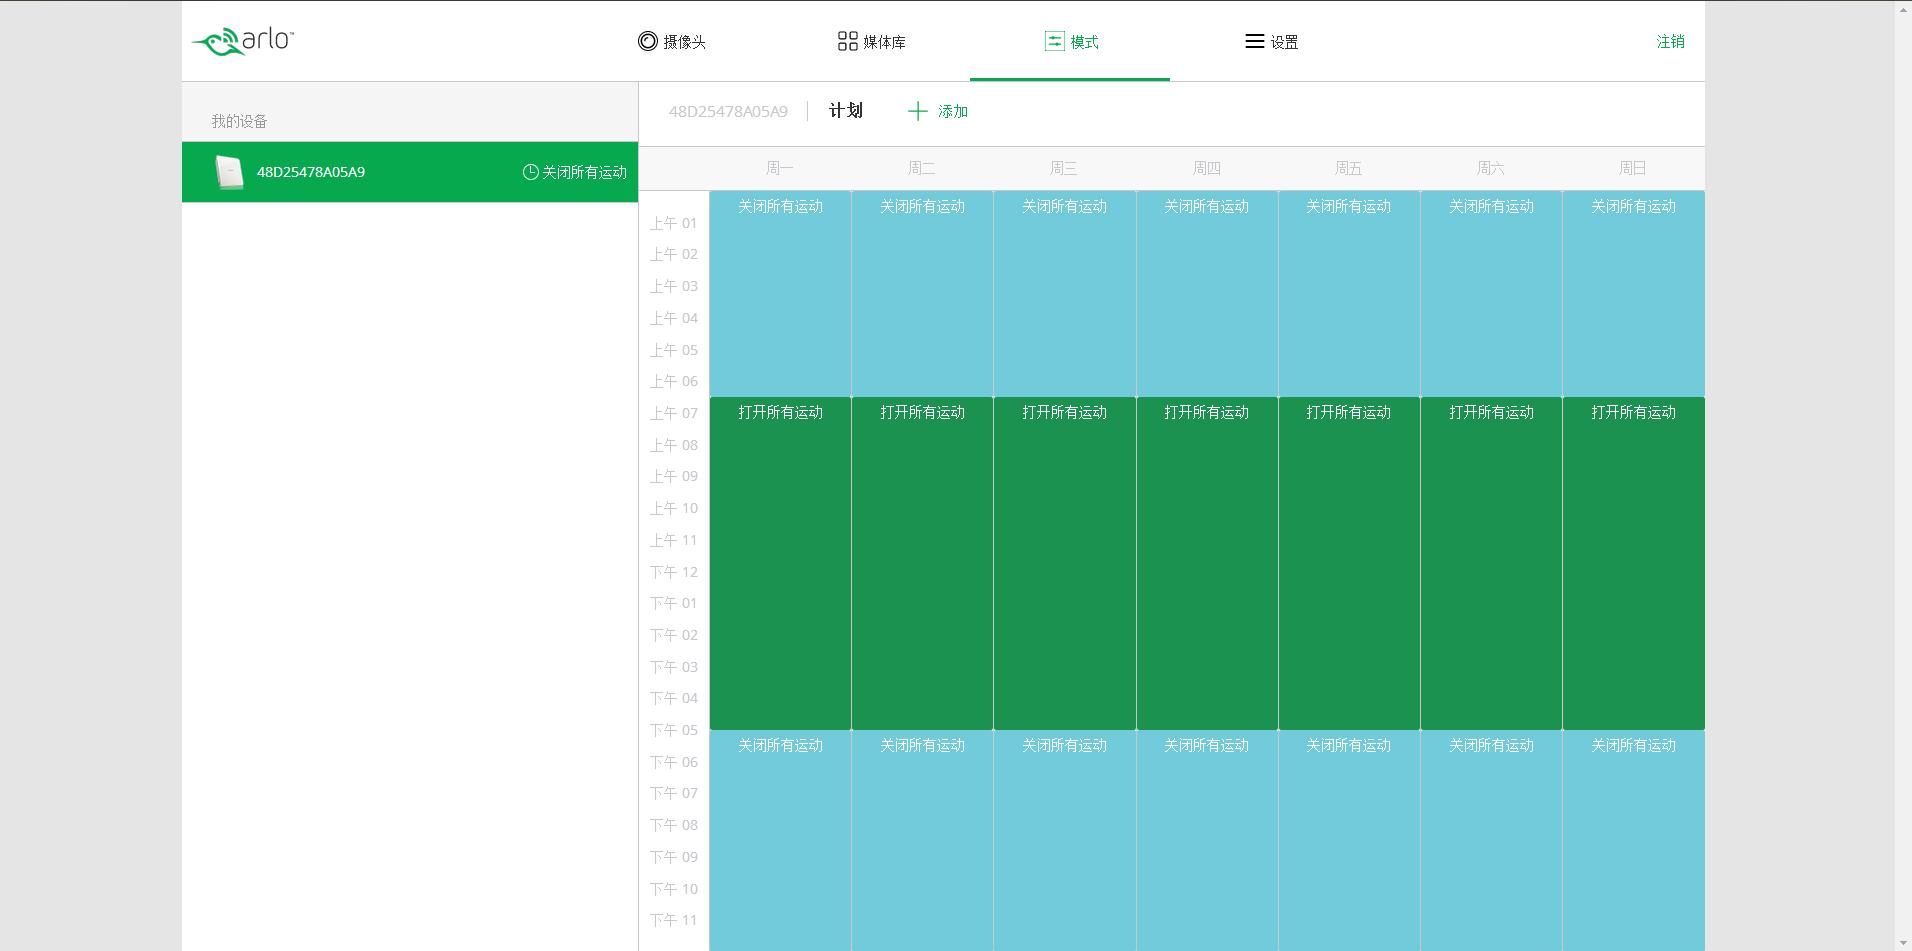Select Saturday 打开所有运动 green block
Viewport: 1912px width, 951px height.
click(1491, 563)
